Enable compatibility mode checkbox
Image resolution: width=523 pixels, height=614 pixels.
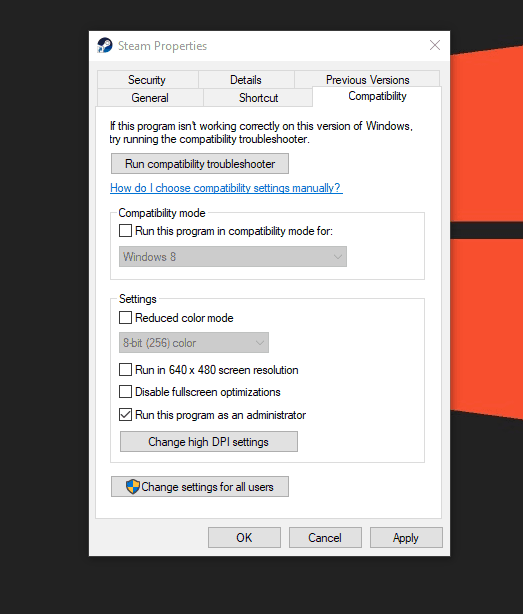point(125,231)
